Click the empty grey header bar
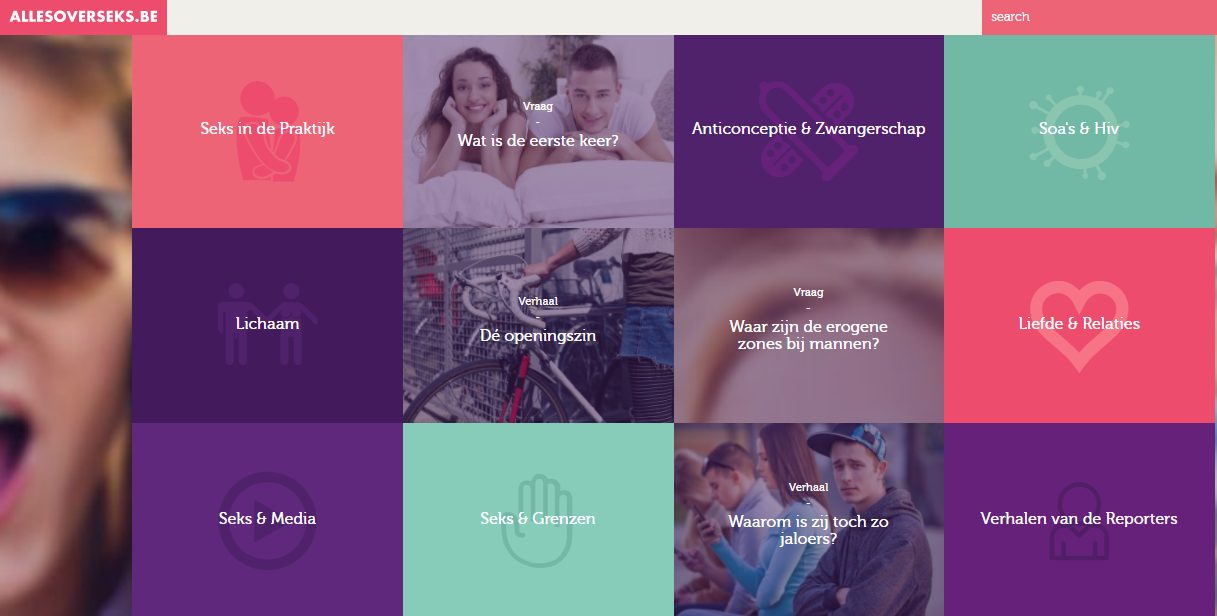Image resolution: width=1217 pixels, height=616 pixels. point(574,17)
